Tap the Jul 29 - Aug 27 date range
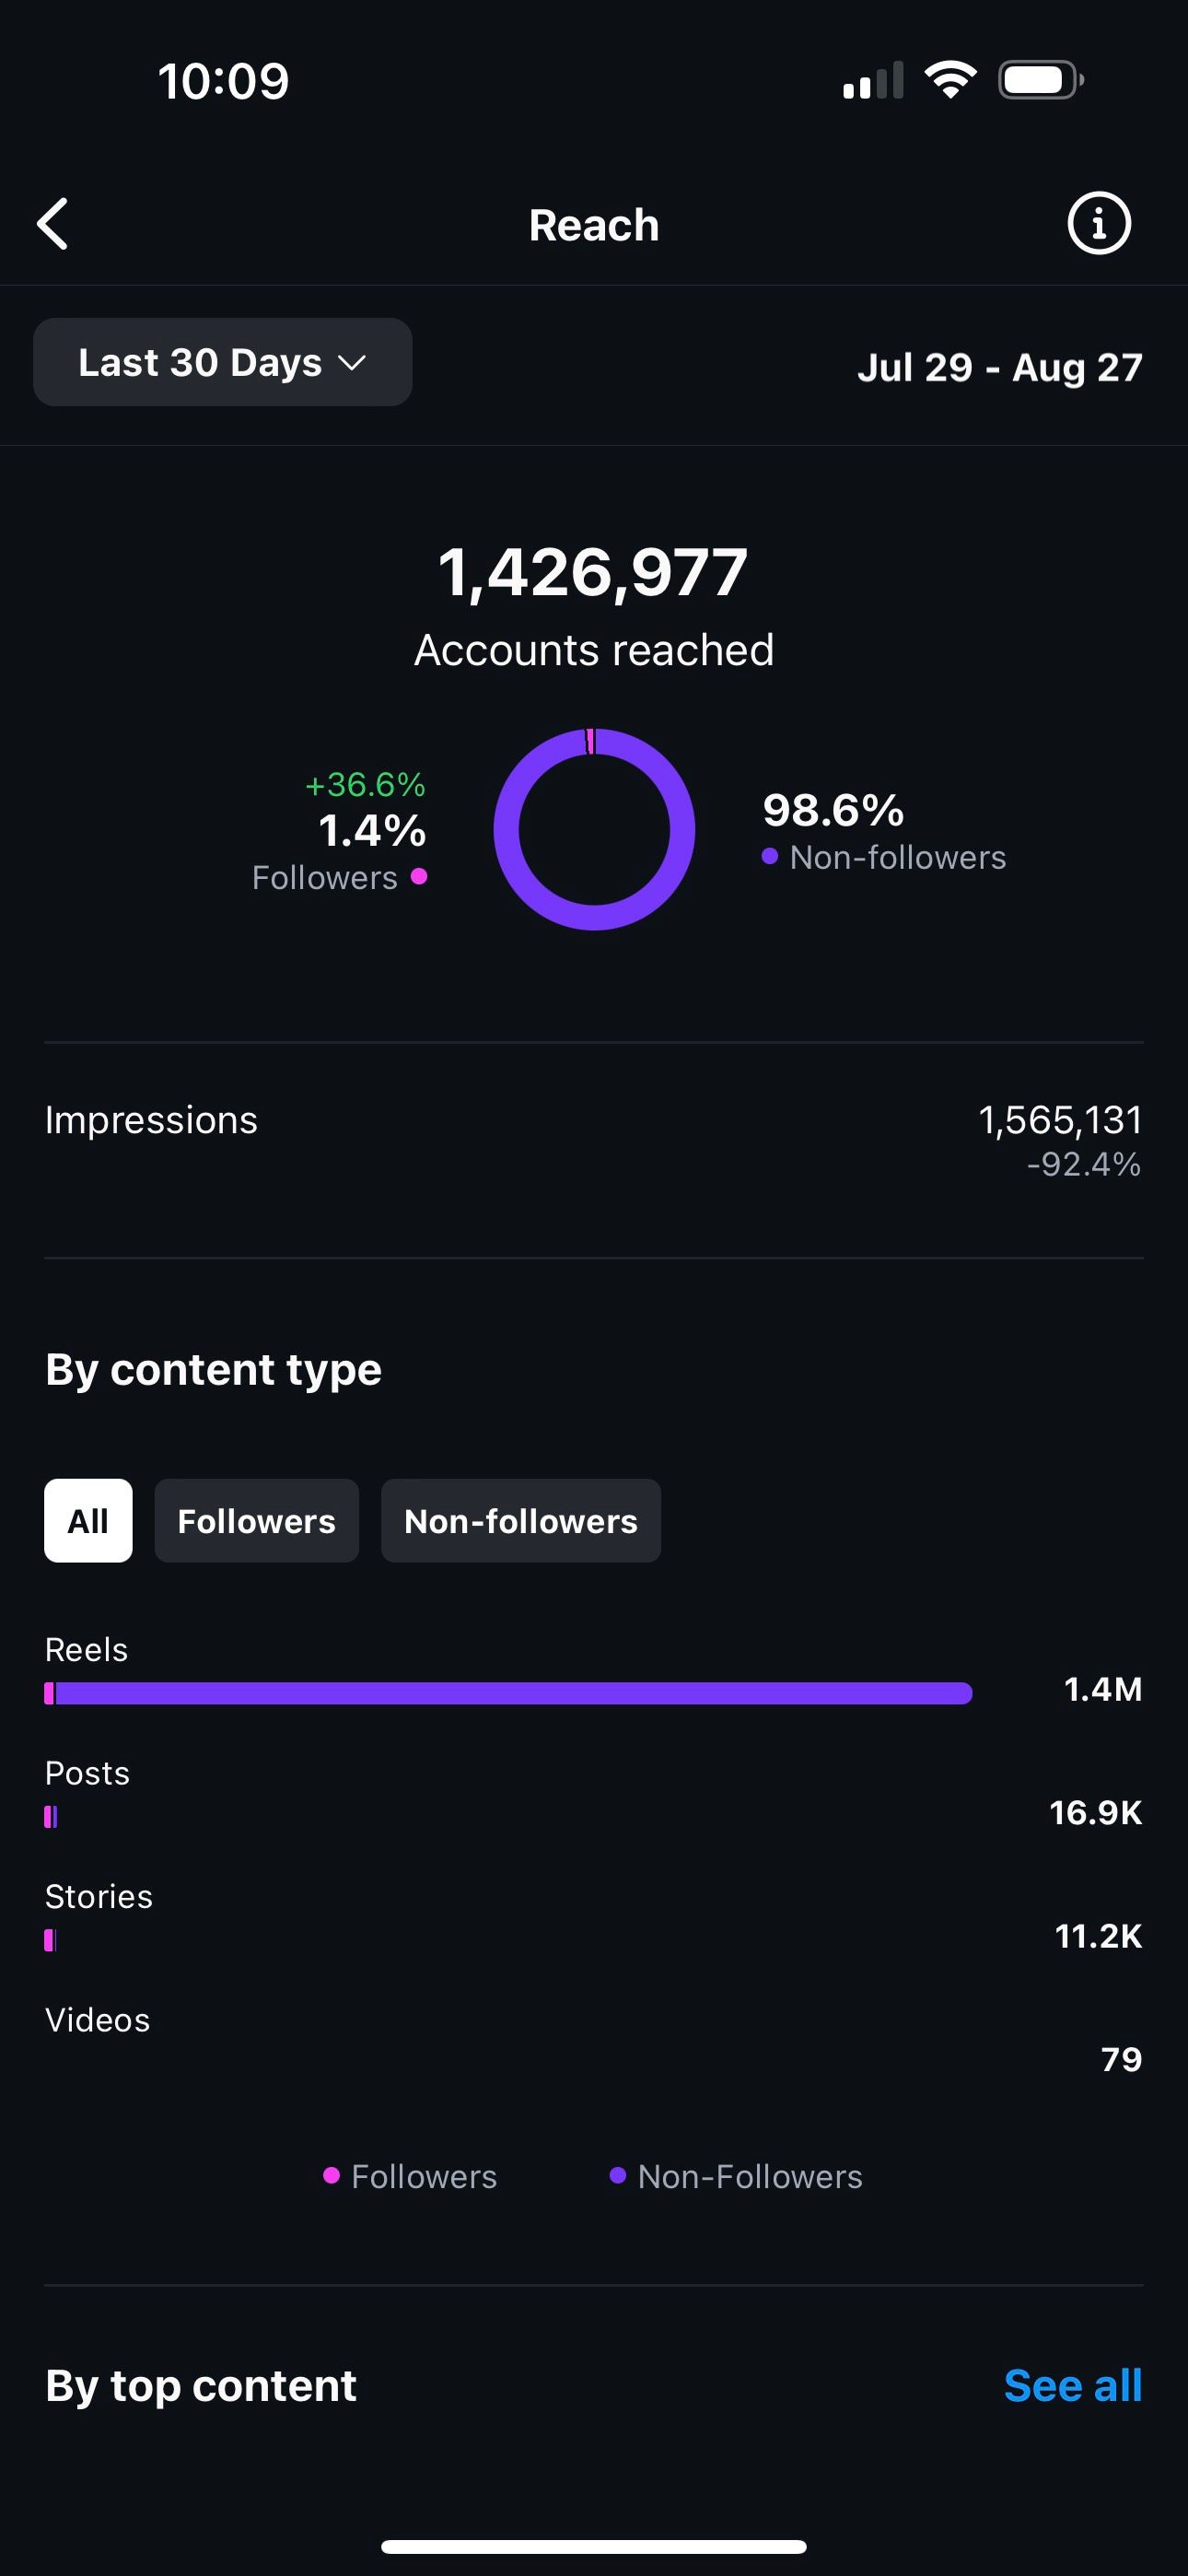 tap(999, 367)
